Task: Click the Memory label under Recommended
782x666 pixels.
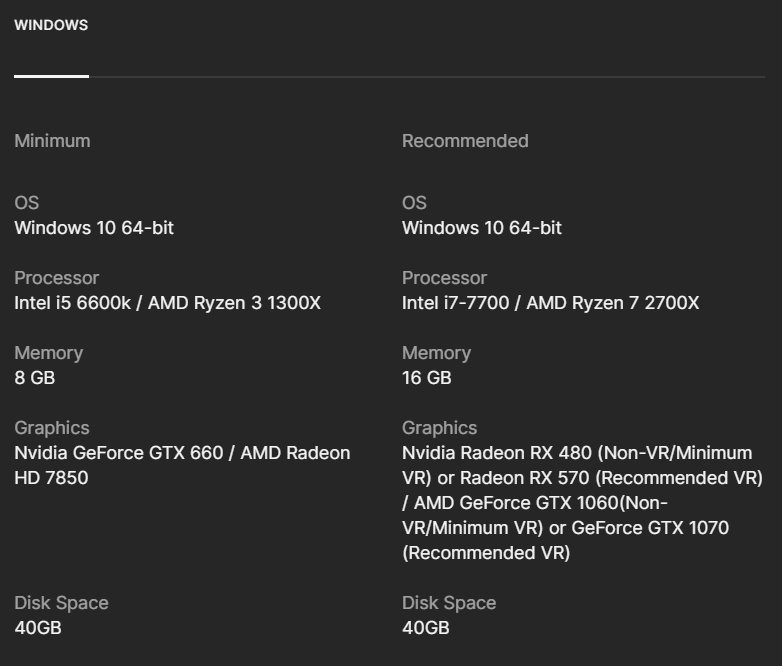Action: (436, 353)
